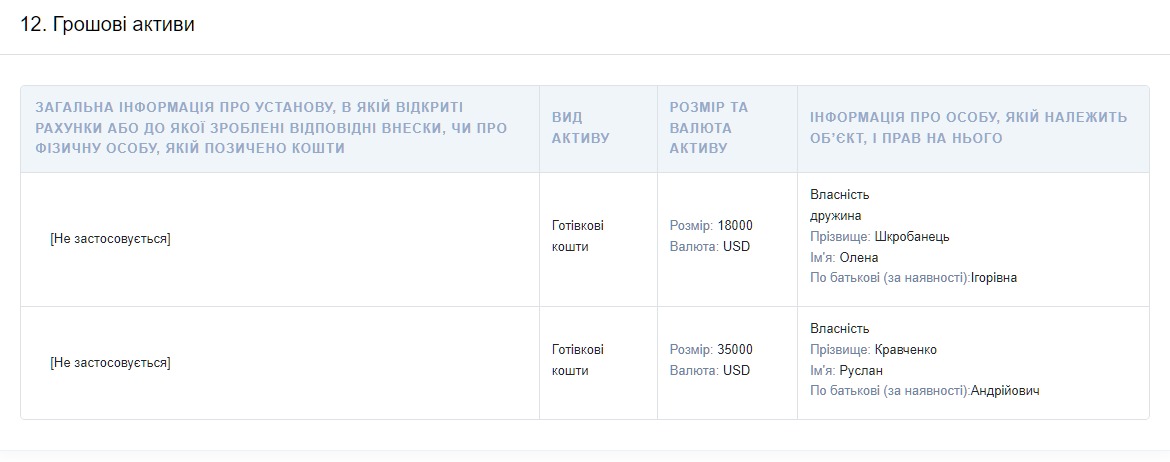Select the patronymic "Андрійович"
The height and width of the screenshot is (462, 1170).
[1005, 391]
